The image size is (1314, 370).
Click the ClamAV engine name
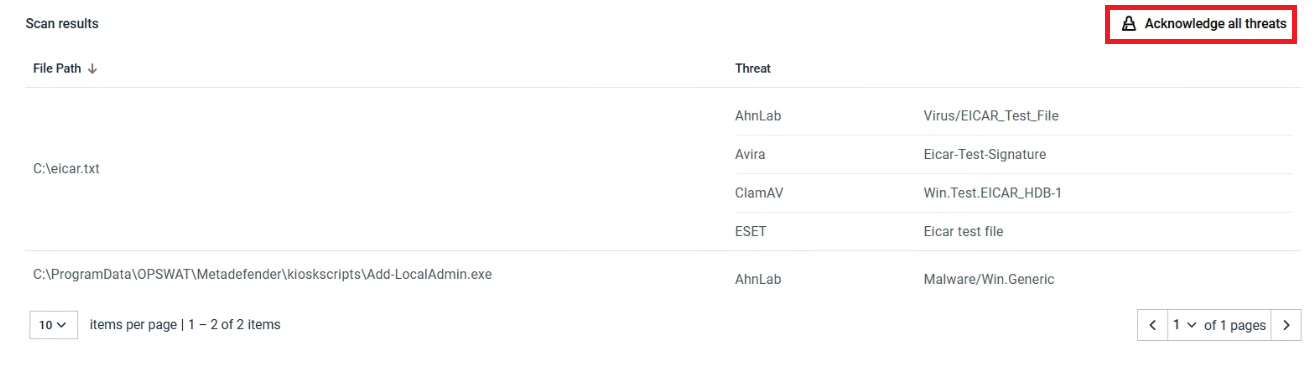coord(758,193)
